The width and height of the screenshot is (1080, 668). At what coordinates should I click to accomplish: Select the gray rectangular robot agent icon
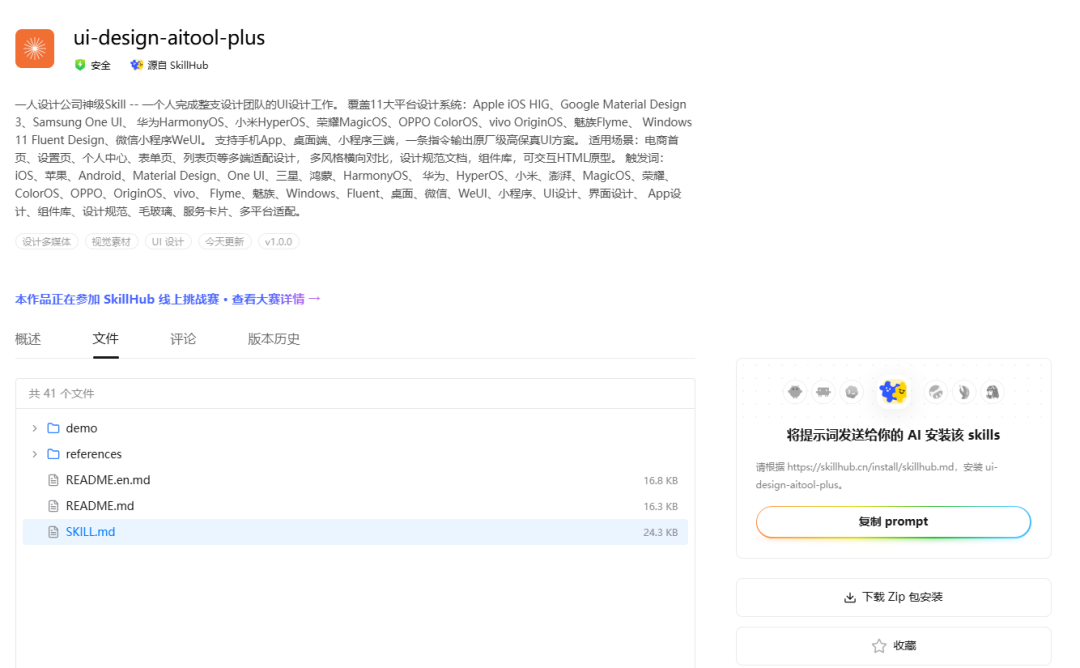tap(823, 392)
